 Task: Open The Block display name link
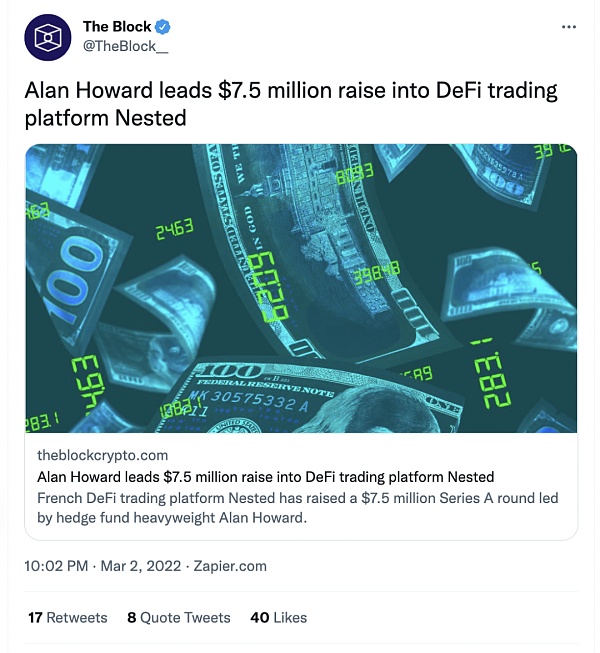[x=116, y=27]
